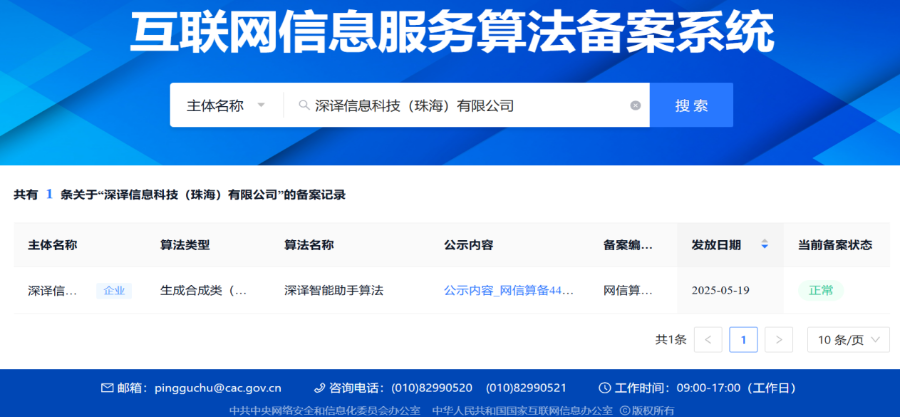Open the 公示内容_网信算备 link

pos(509,291)
